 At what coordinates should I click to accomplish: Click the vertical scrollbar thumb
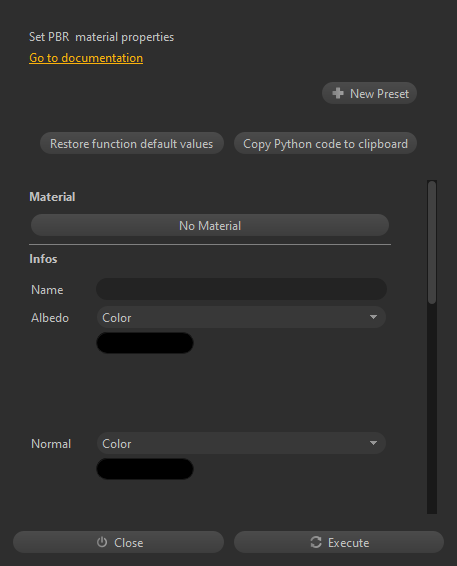pyautogui.click(x=432, y=242)
